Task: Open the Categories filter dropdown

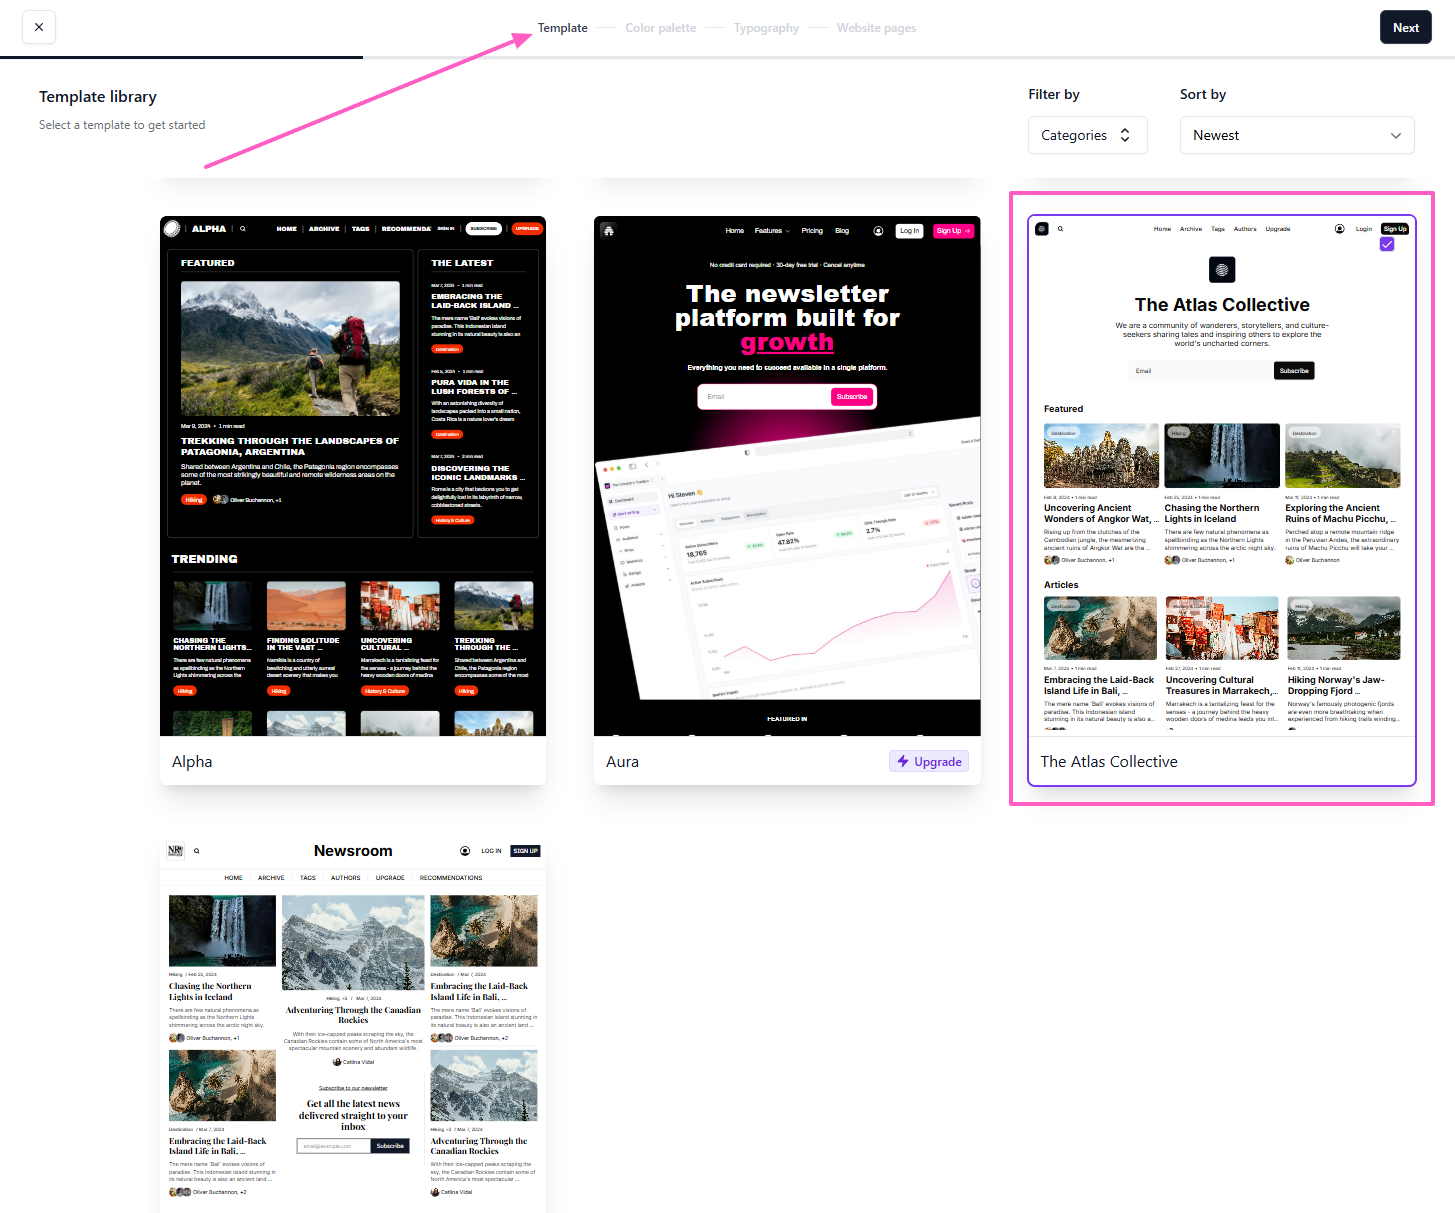Action: tap(1087, 135)
